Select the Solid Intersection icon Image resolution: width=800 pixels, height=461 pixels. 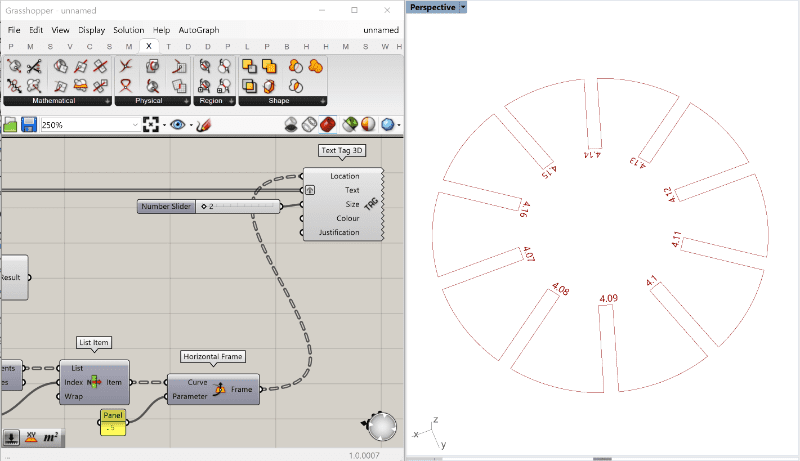295,86
